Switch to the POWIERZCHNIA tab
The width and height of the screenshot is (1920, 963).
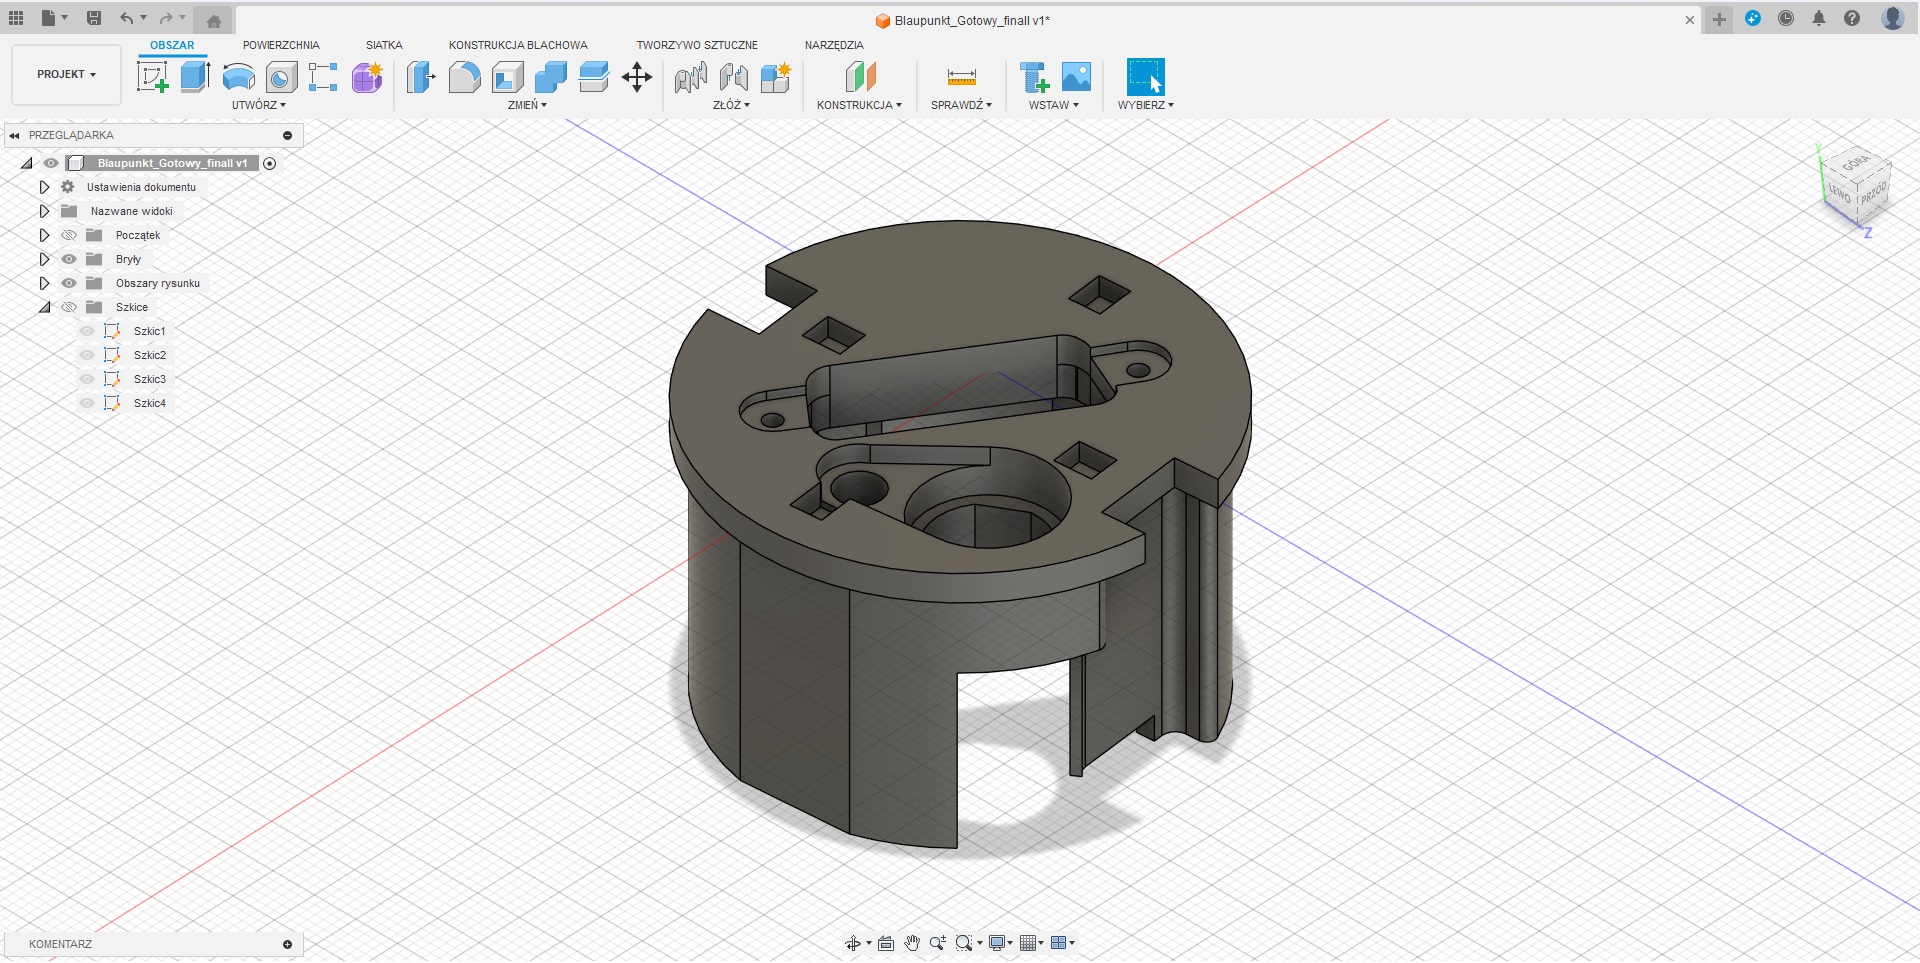pos(281,45)
